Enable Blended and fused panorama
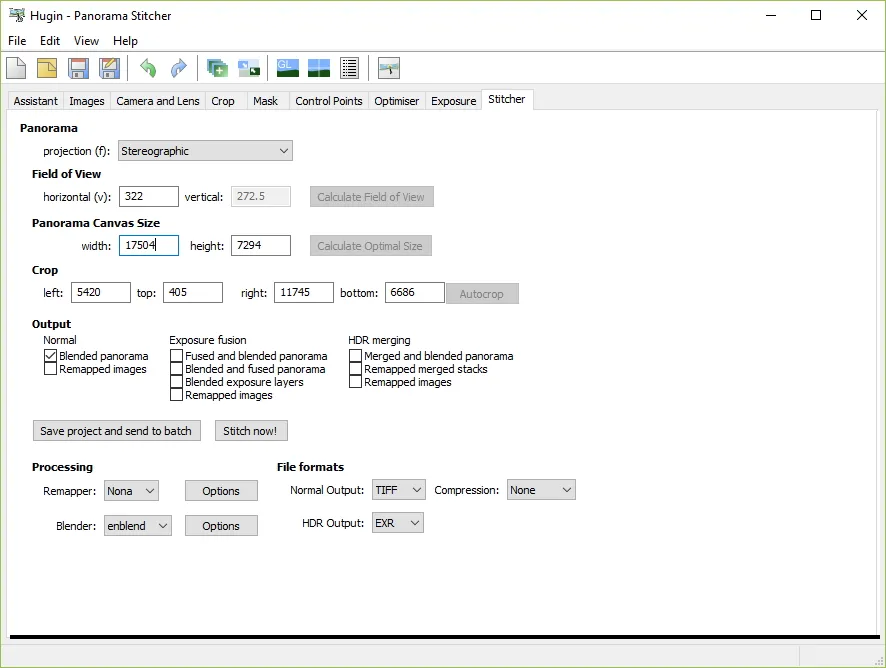 [x=176, y=369]
